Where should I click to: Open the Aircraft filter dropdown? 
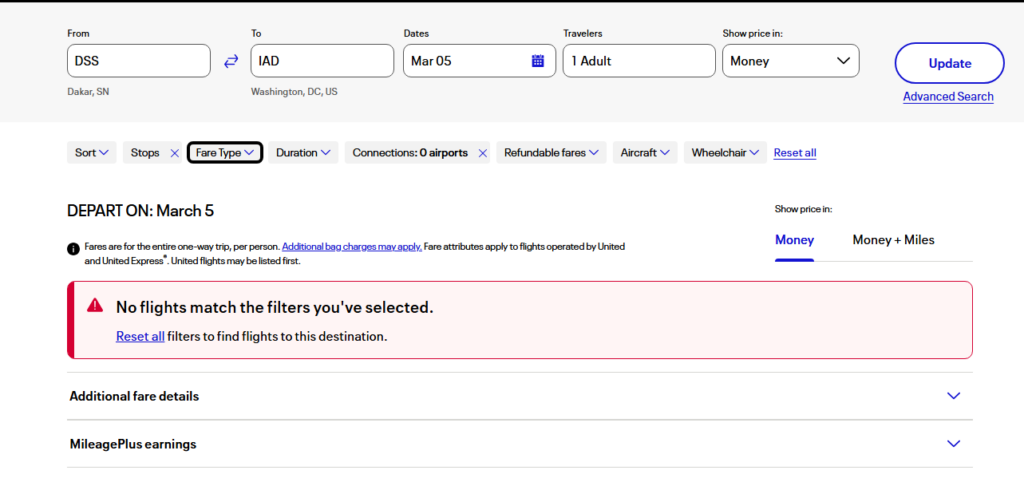(x=644, y=153)
